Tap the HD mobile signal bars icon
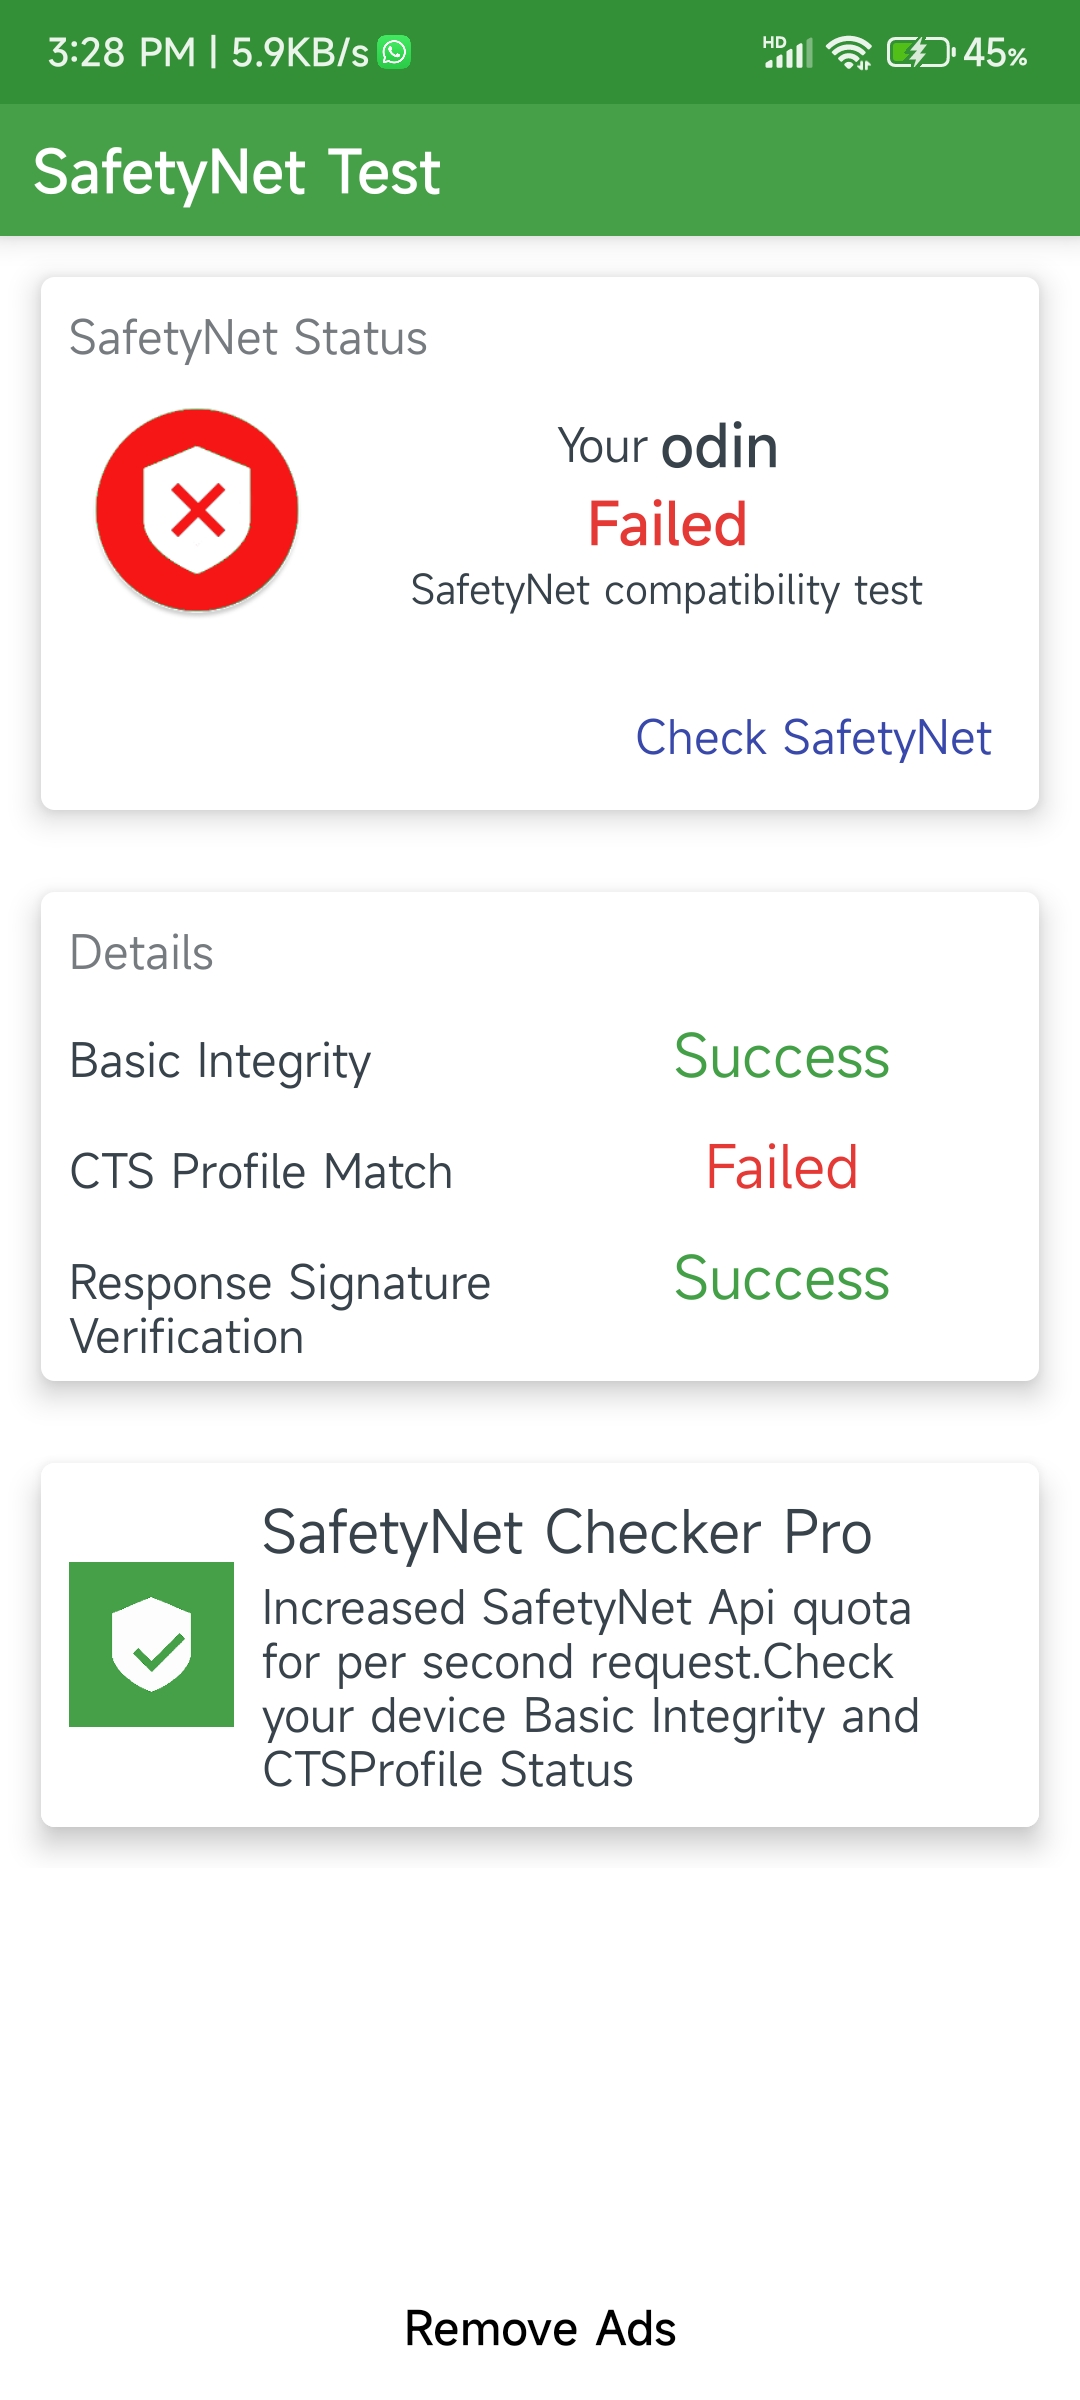Image resolution: width=1080 pixels, height=2400 pixels. click(x=788, y=52)
